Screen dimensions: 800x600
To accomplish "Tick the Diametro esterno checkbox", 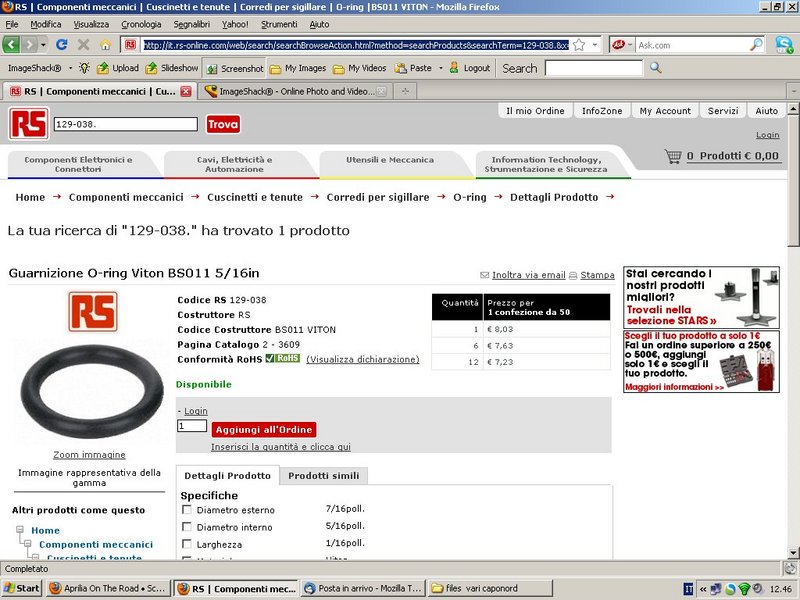I will 187,510.
